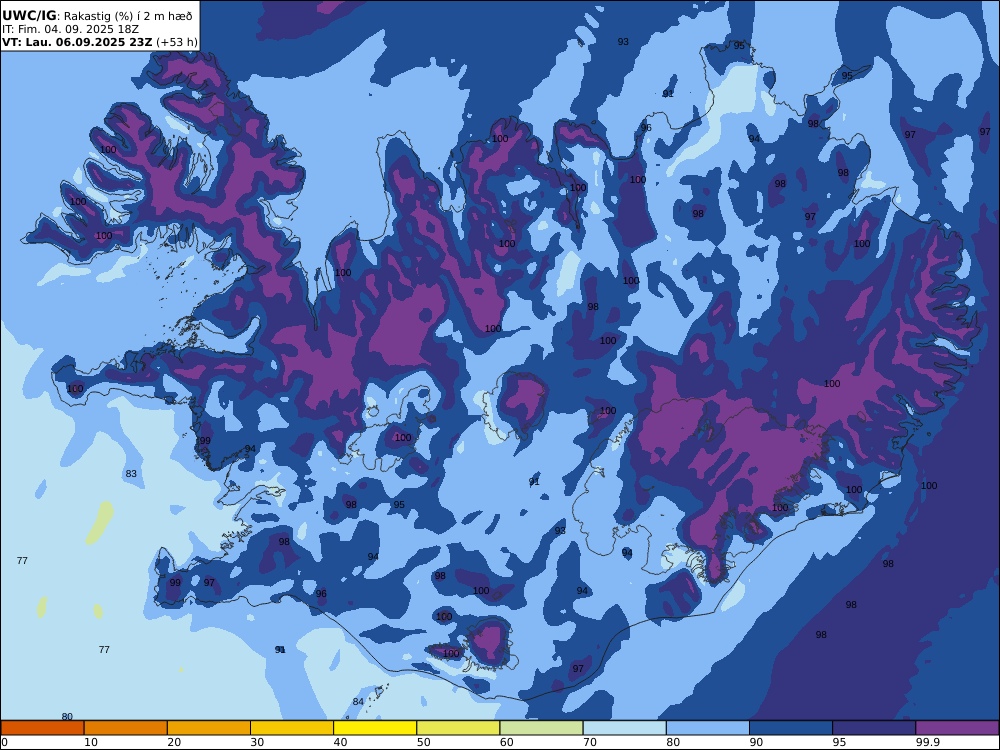The width and height of the screenshot is (1000, 750).
Task: Click the purple above-99.9 legend swatch
Action: pyautogui.click(x=957, y=728)
